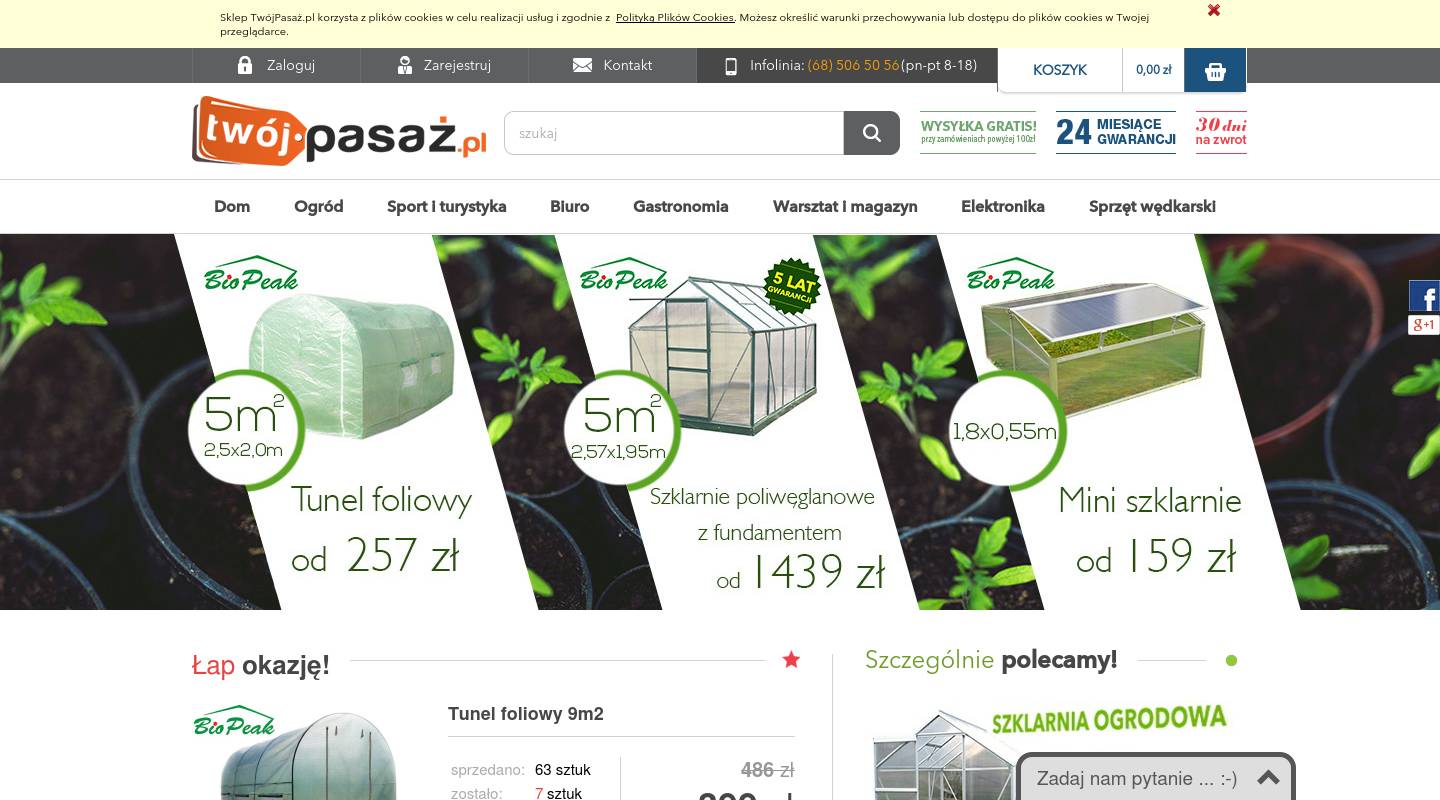Focus the 'szukaj' search field
This screenshot has width=1440, height=800.
click(x=674, y=133)
